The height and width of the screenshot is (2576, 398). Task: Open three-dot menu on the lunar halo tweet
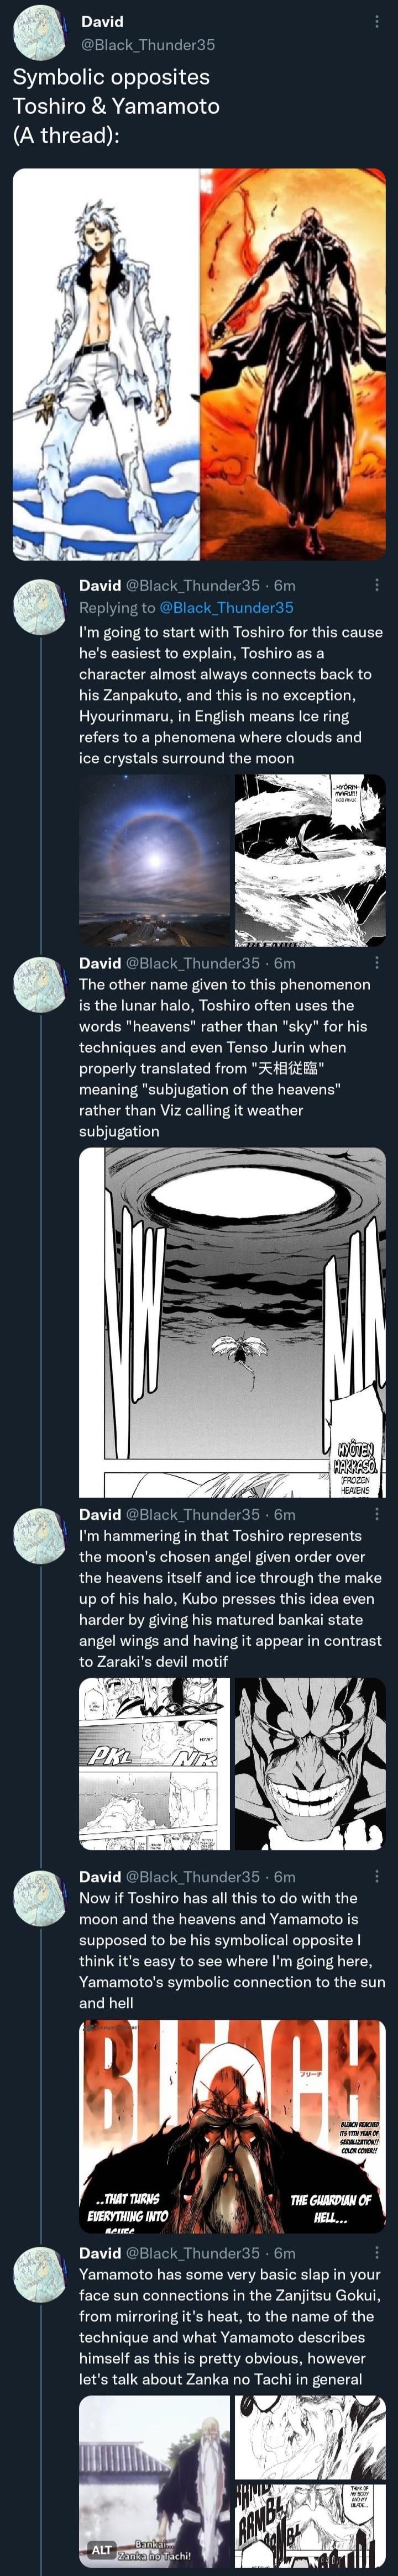point(376,963)
